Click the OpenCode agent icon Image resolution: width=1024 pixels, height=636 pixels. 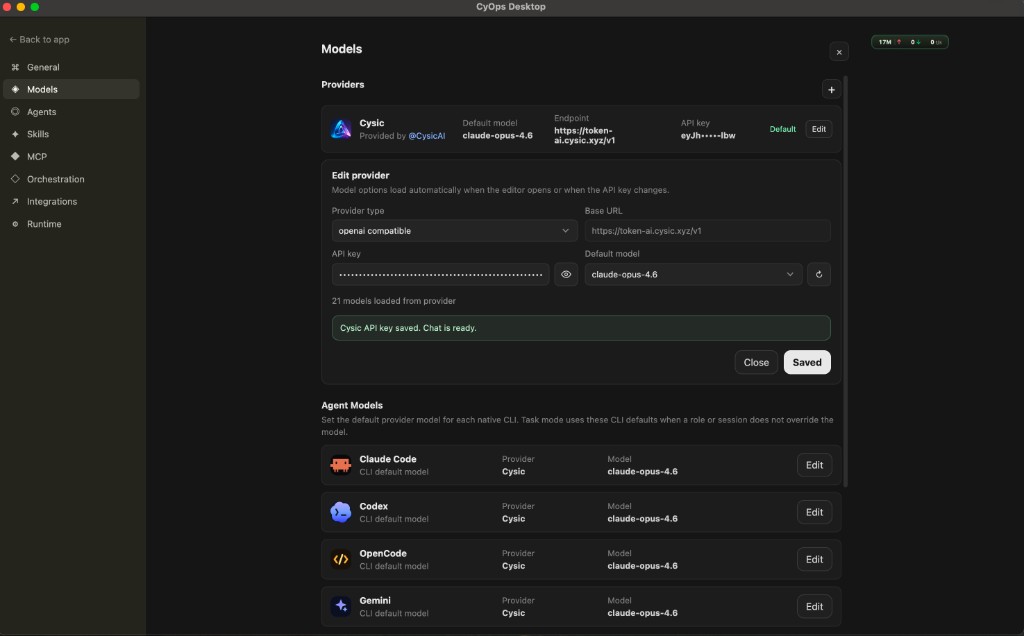341,560
